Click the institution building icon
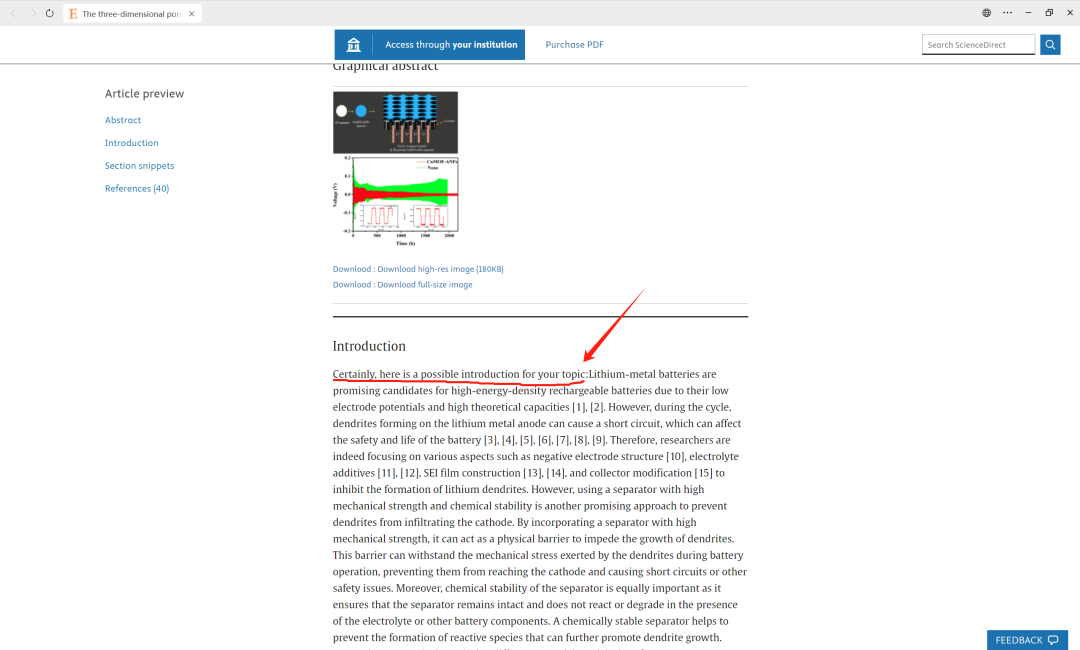The image size is (1080, 650). 353,45
